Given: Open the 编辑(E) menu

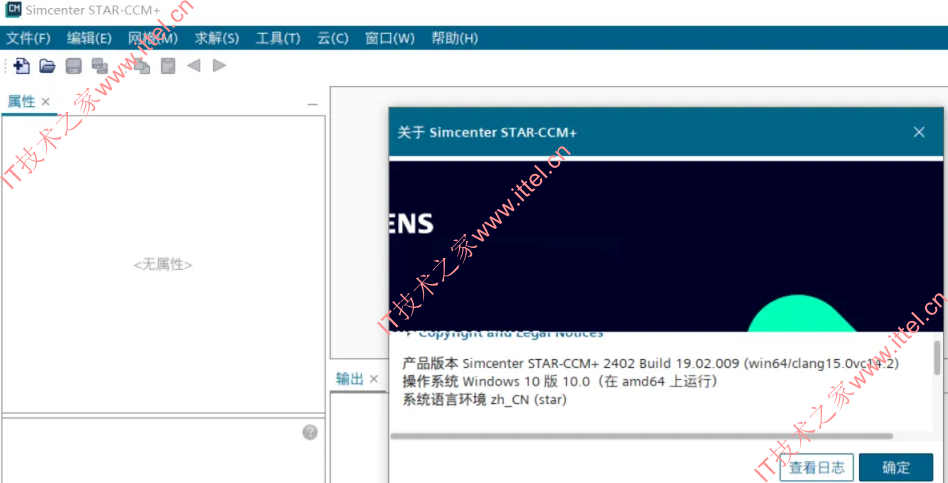Looking at the screenshot, I should point(89,38).
